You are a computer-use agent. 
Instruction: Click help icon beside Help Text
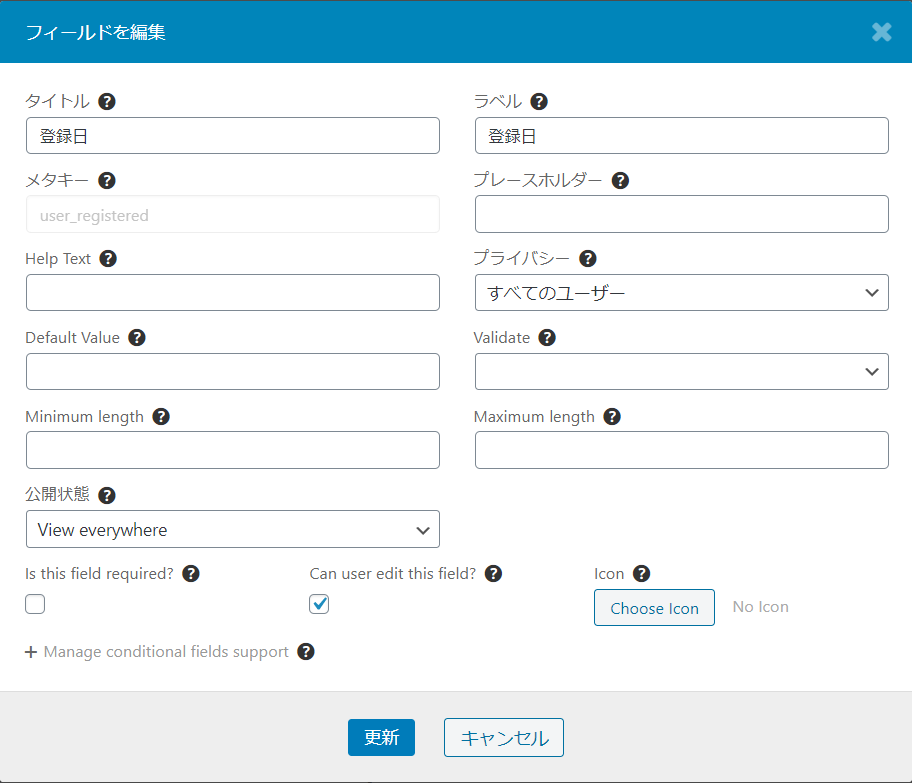coord(108,258)
